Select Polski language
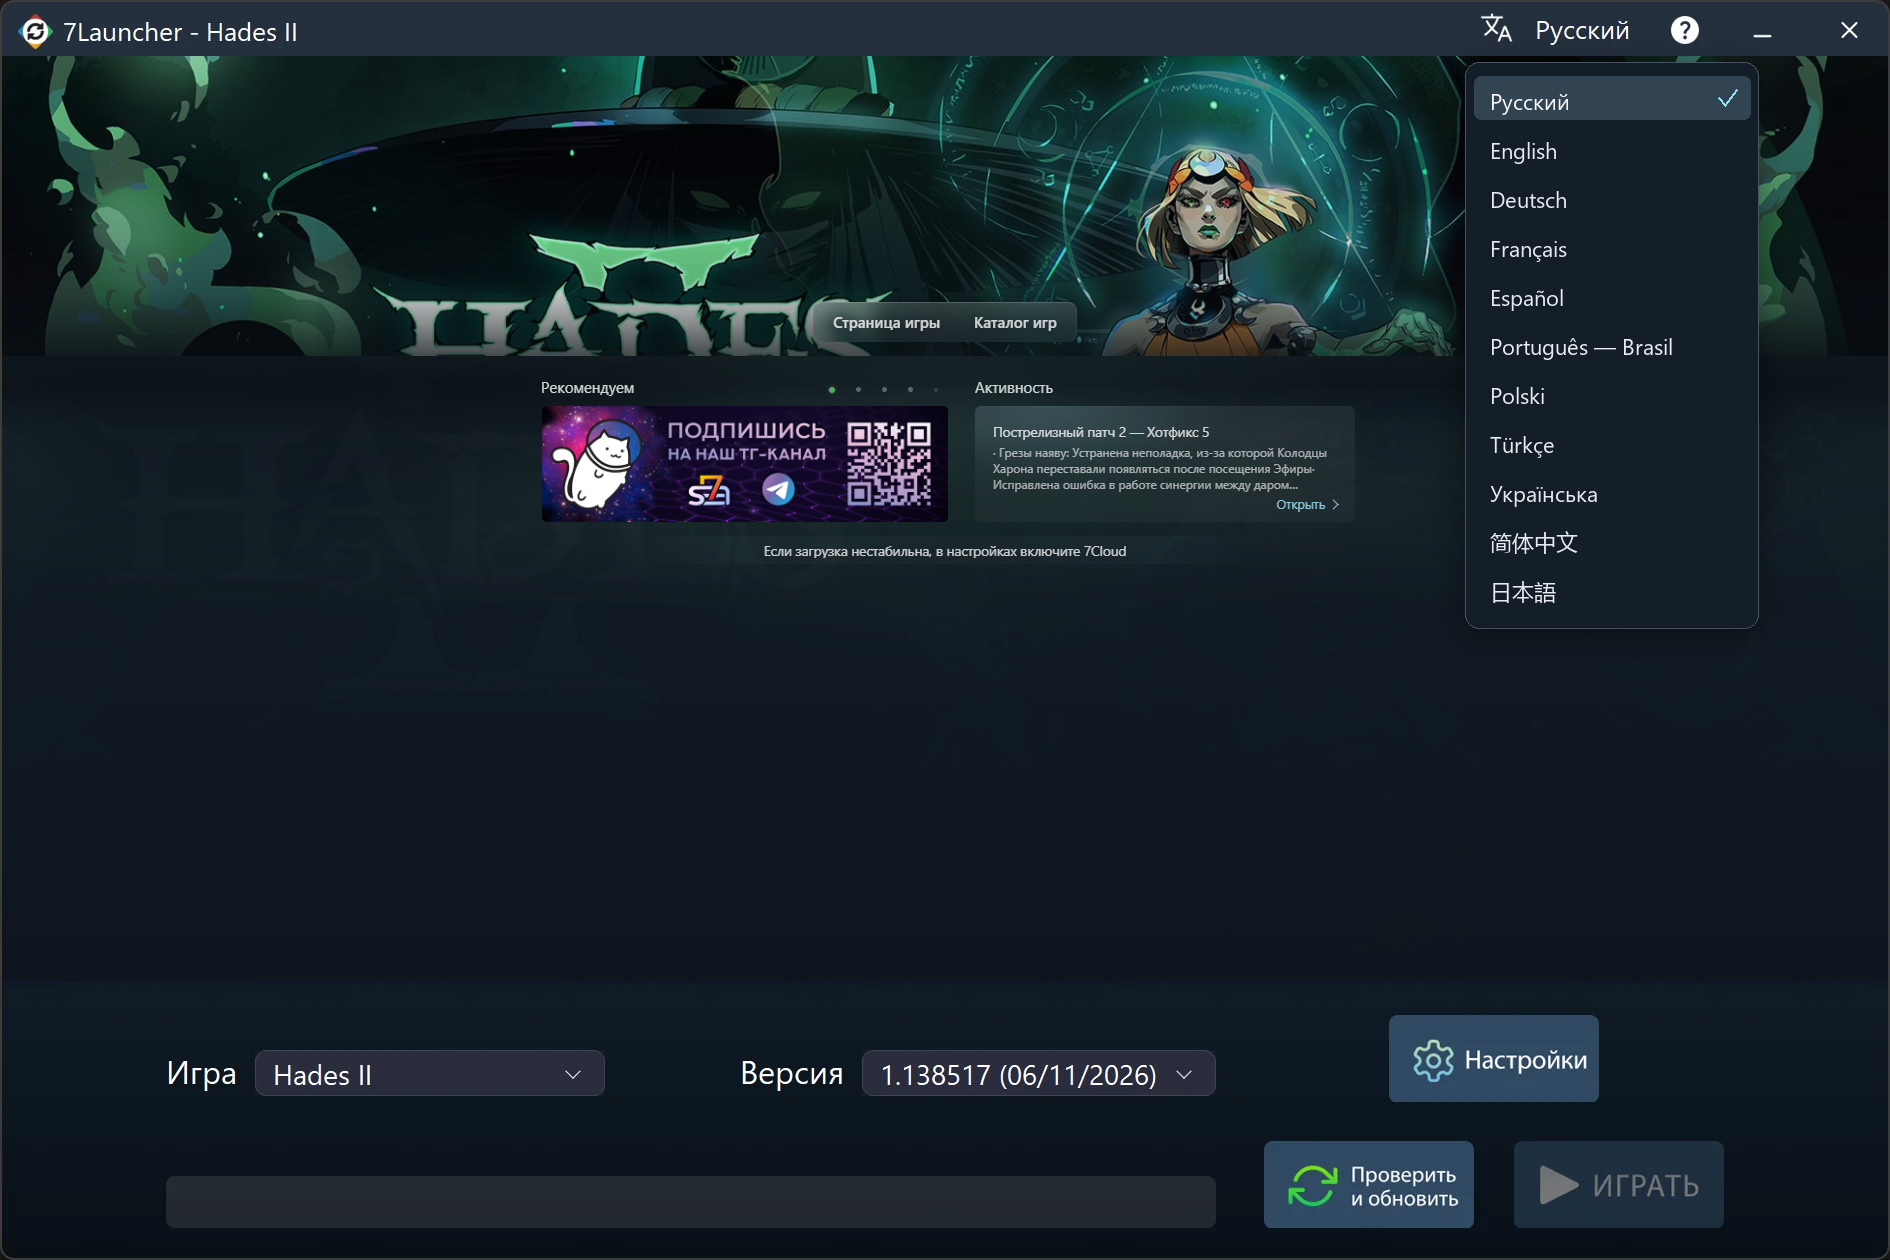Viewport: 1890px width, 1260px height. (1612, 396)
